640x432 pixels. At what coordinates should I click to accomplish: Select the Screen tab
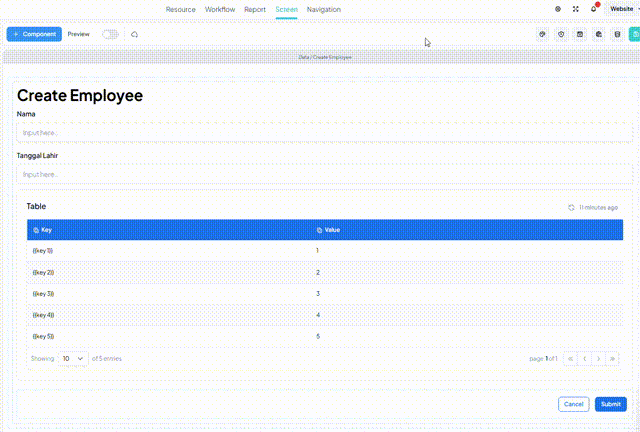pos(286,9)
